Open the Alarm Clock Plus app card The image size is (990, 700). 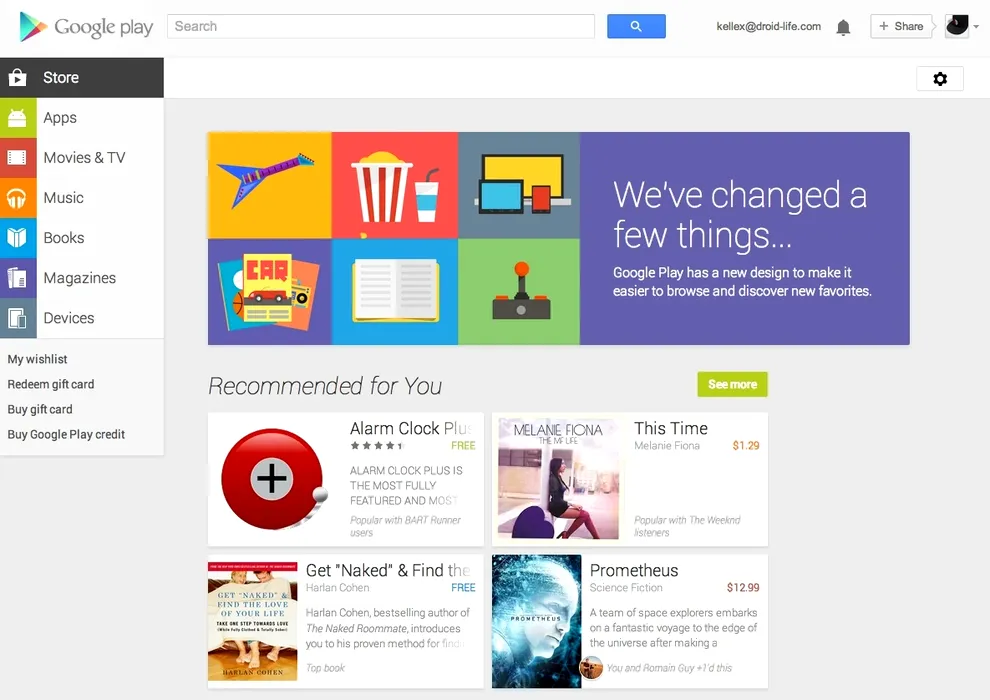tap(345, 479)
